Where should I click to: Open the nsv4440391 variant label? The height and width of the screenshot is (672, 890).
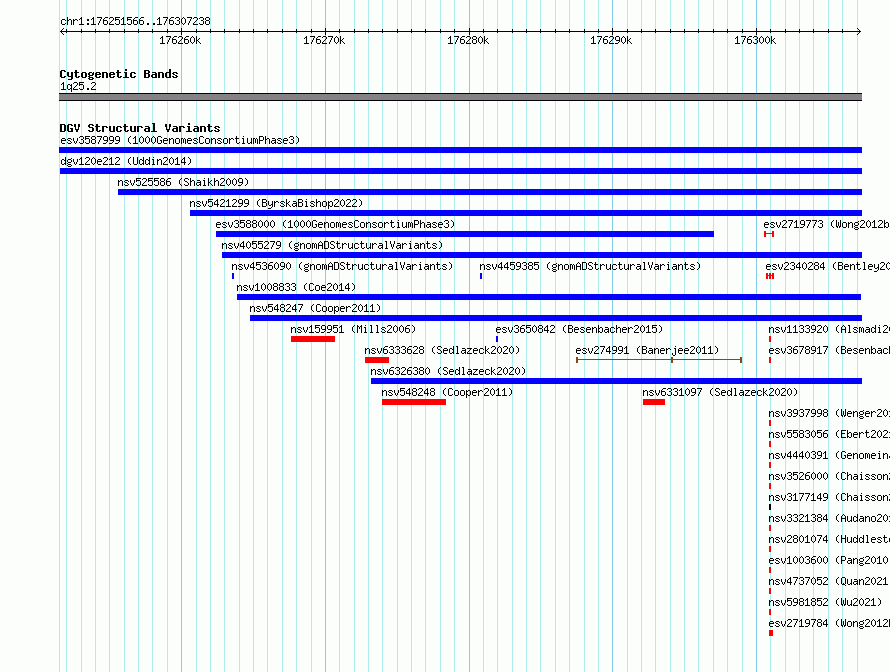coord(829,455)
